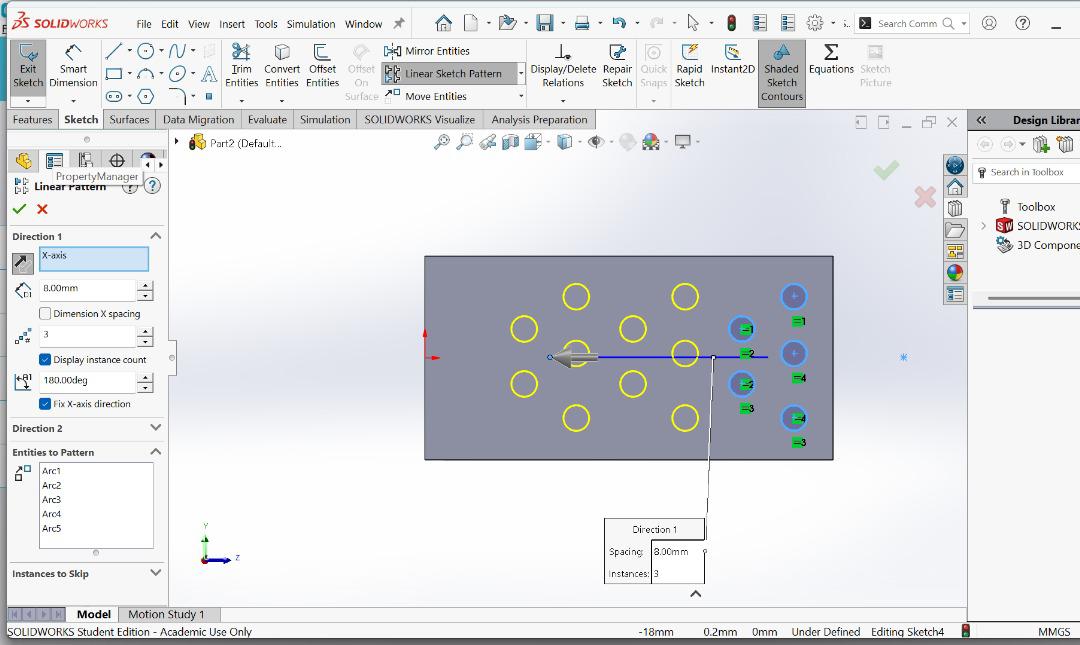This screenshot has height=645, width=1080.
Task: Open the Edit Appearance color sphere in view toolbar
Action: [650, 142]
